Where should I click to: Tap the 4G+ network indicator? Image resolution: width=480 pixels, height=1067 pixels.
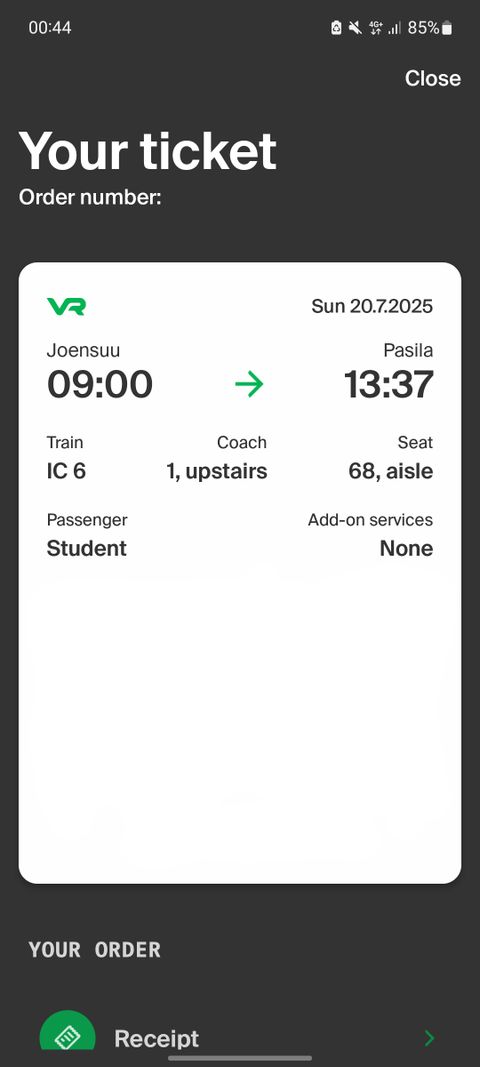[x=376, y=28]
